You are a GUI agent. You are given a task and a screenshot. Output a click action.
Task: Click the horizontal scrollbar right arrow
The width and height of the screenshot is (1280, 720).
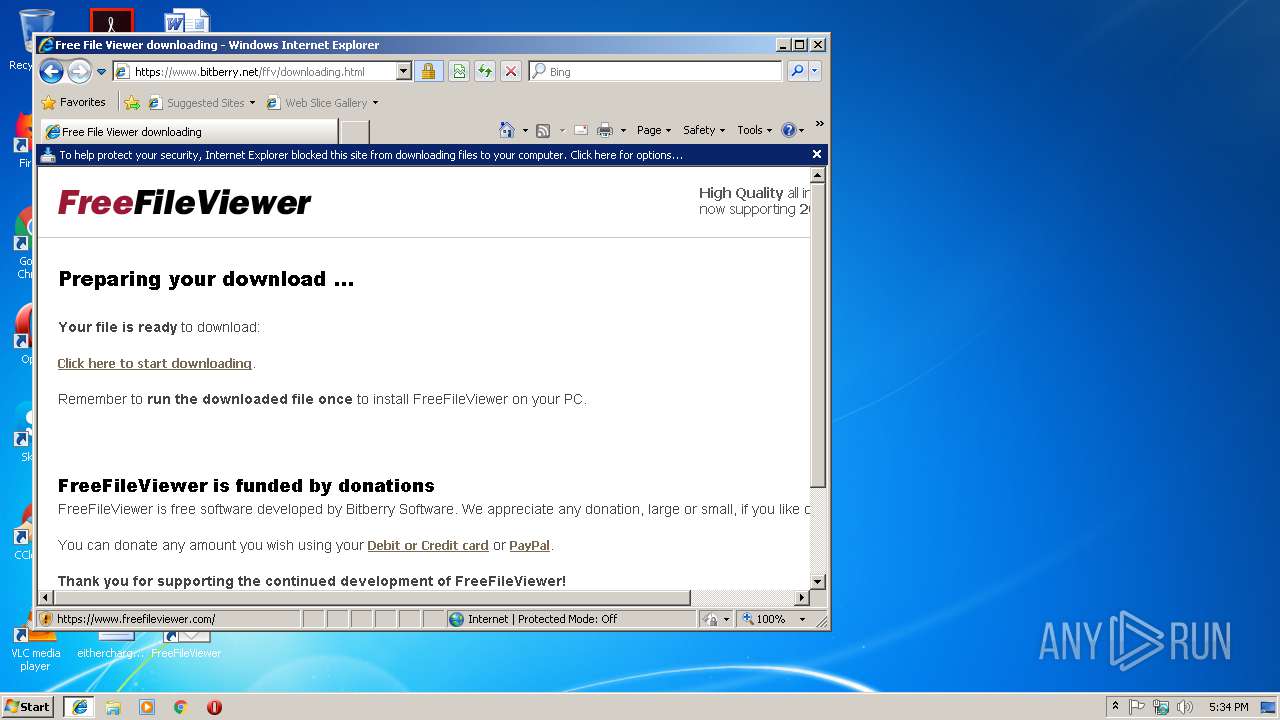[x=801, y=598]
